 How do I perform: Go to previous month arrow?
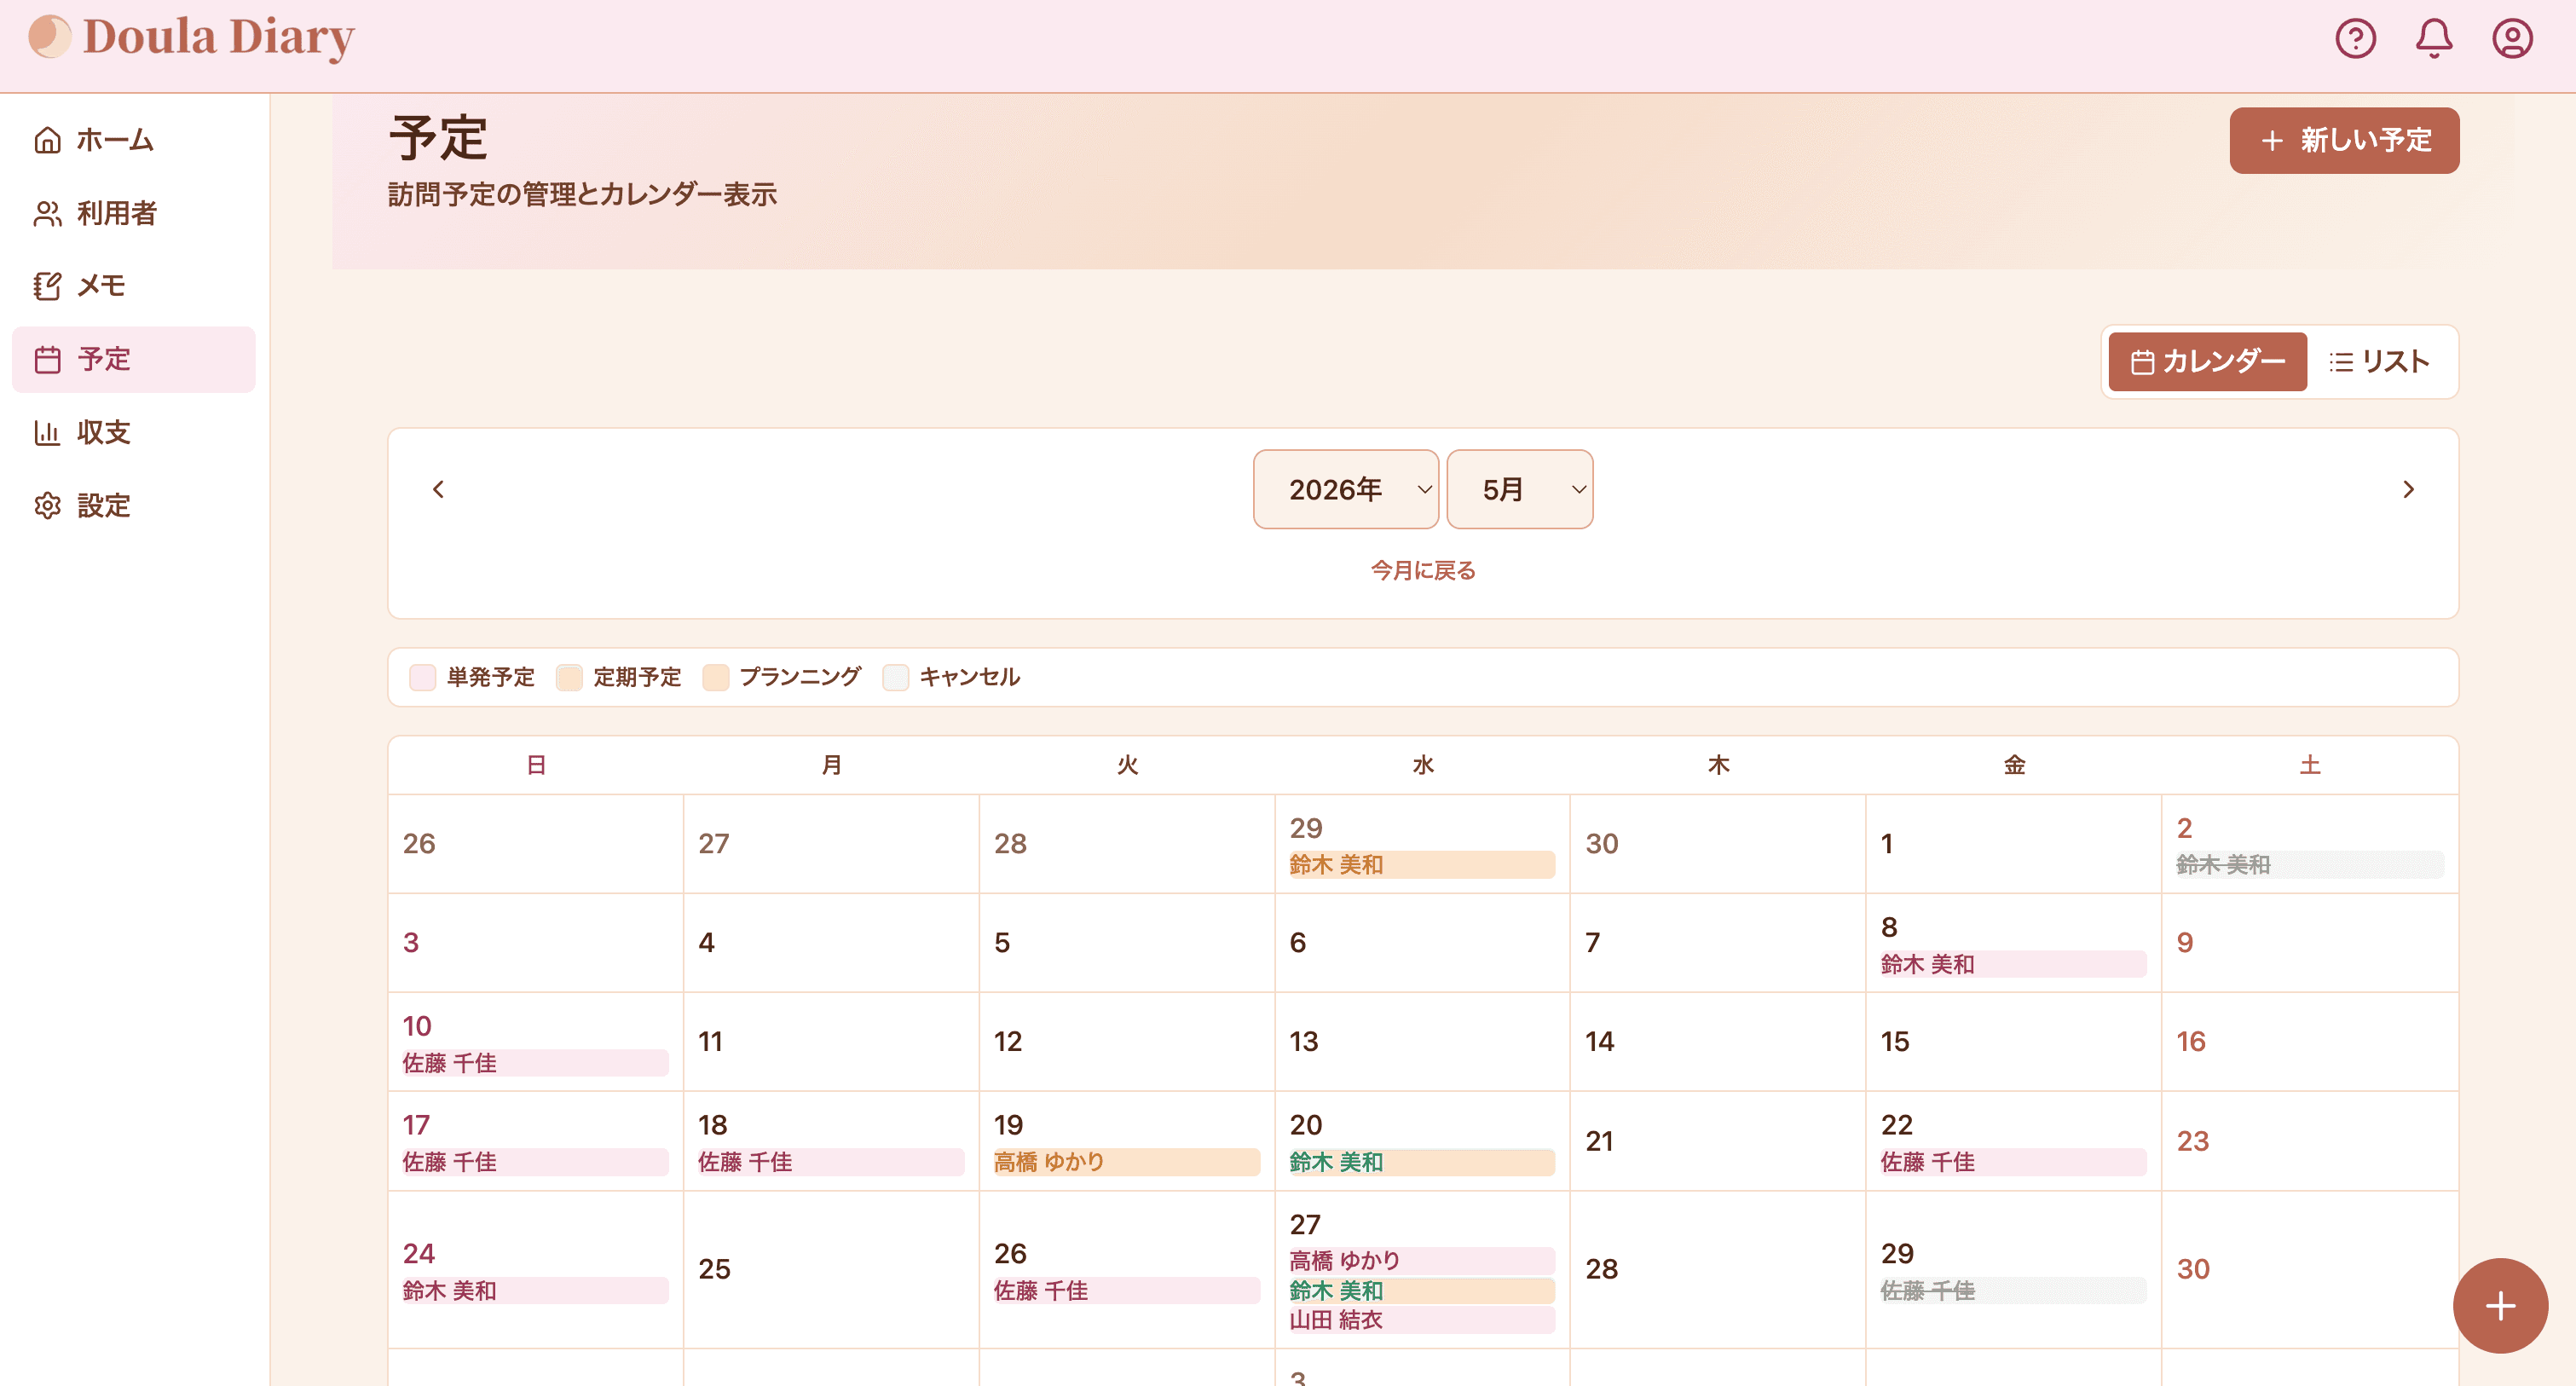point(438,489)
